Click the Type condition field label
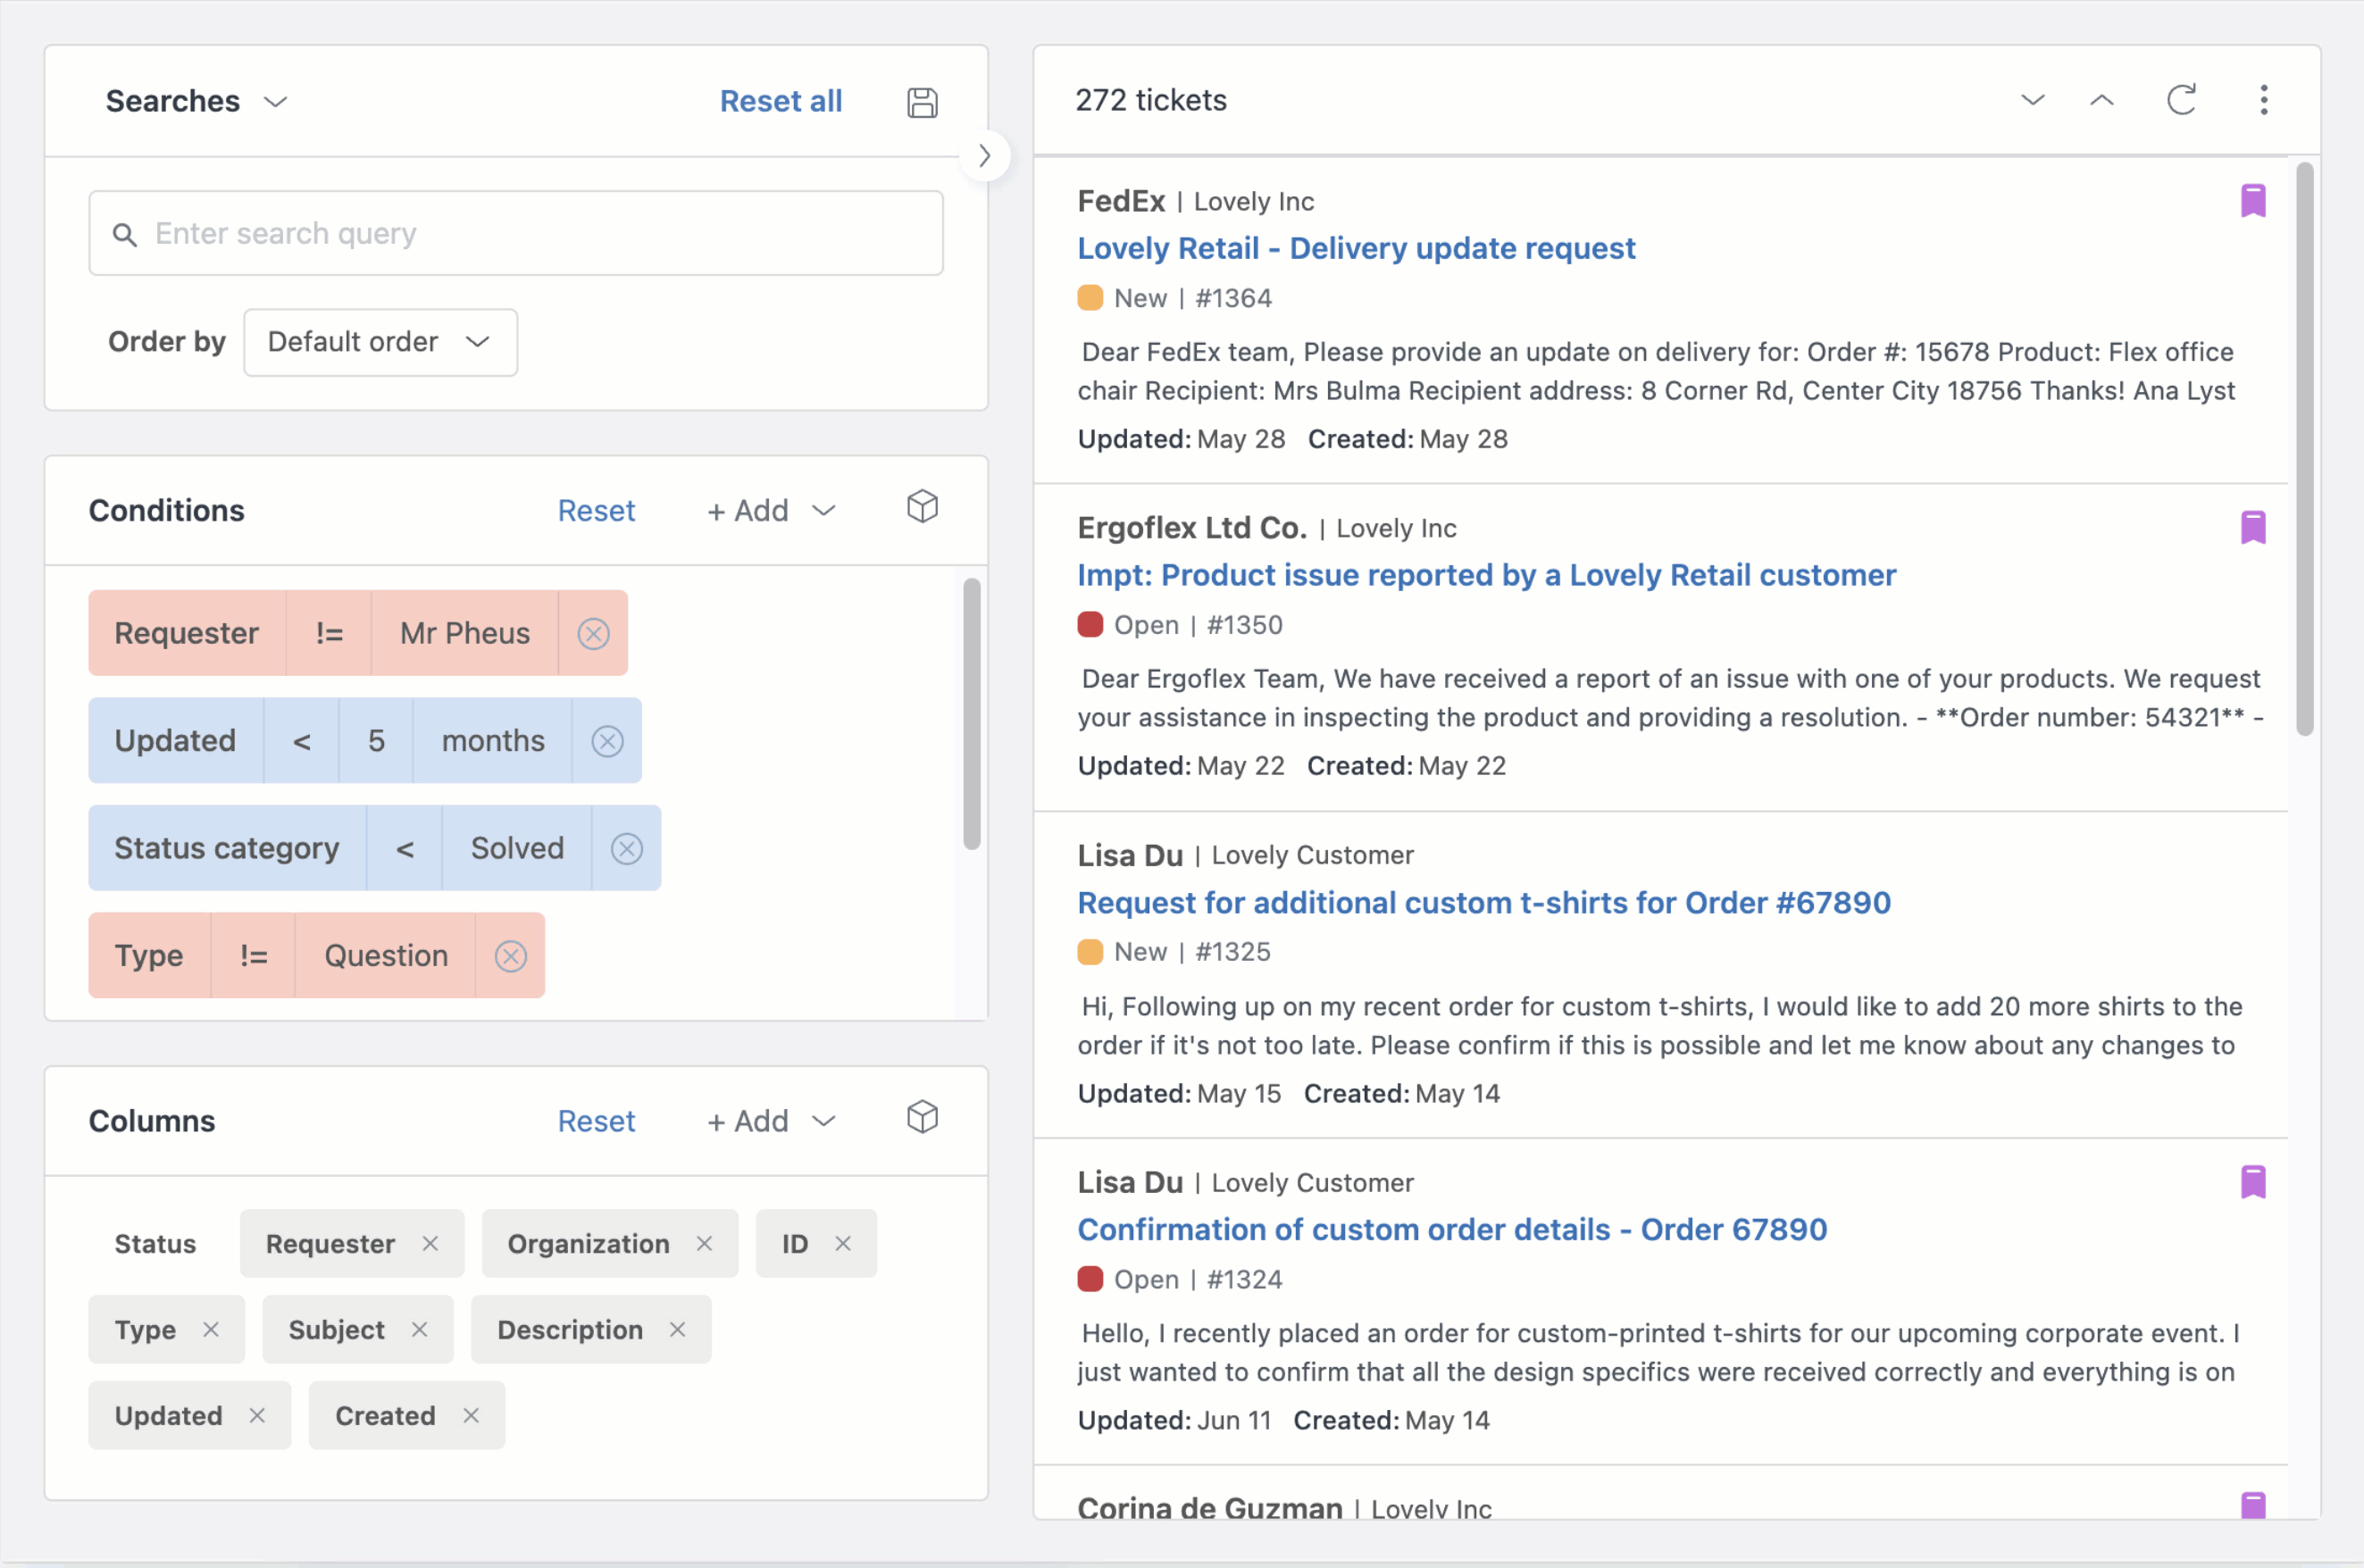 [149, 956]
